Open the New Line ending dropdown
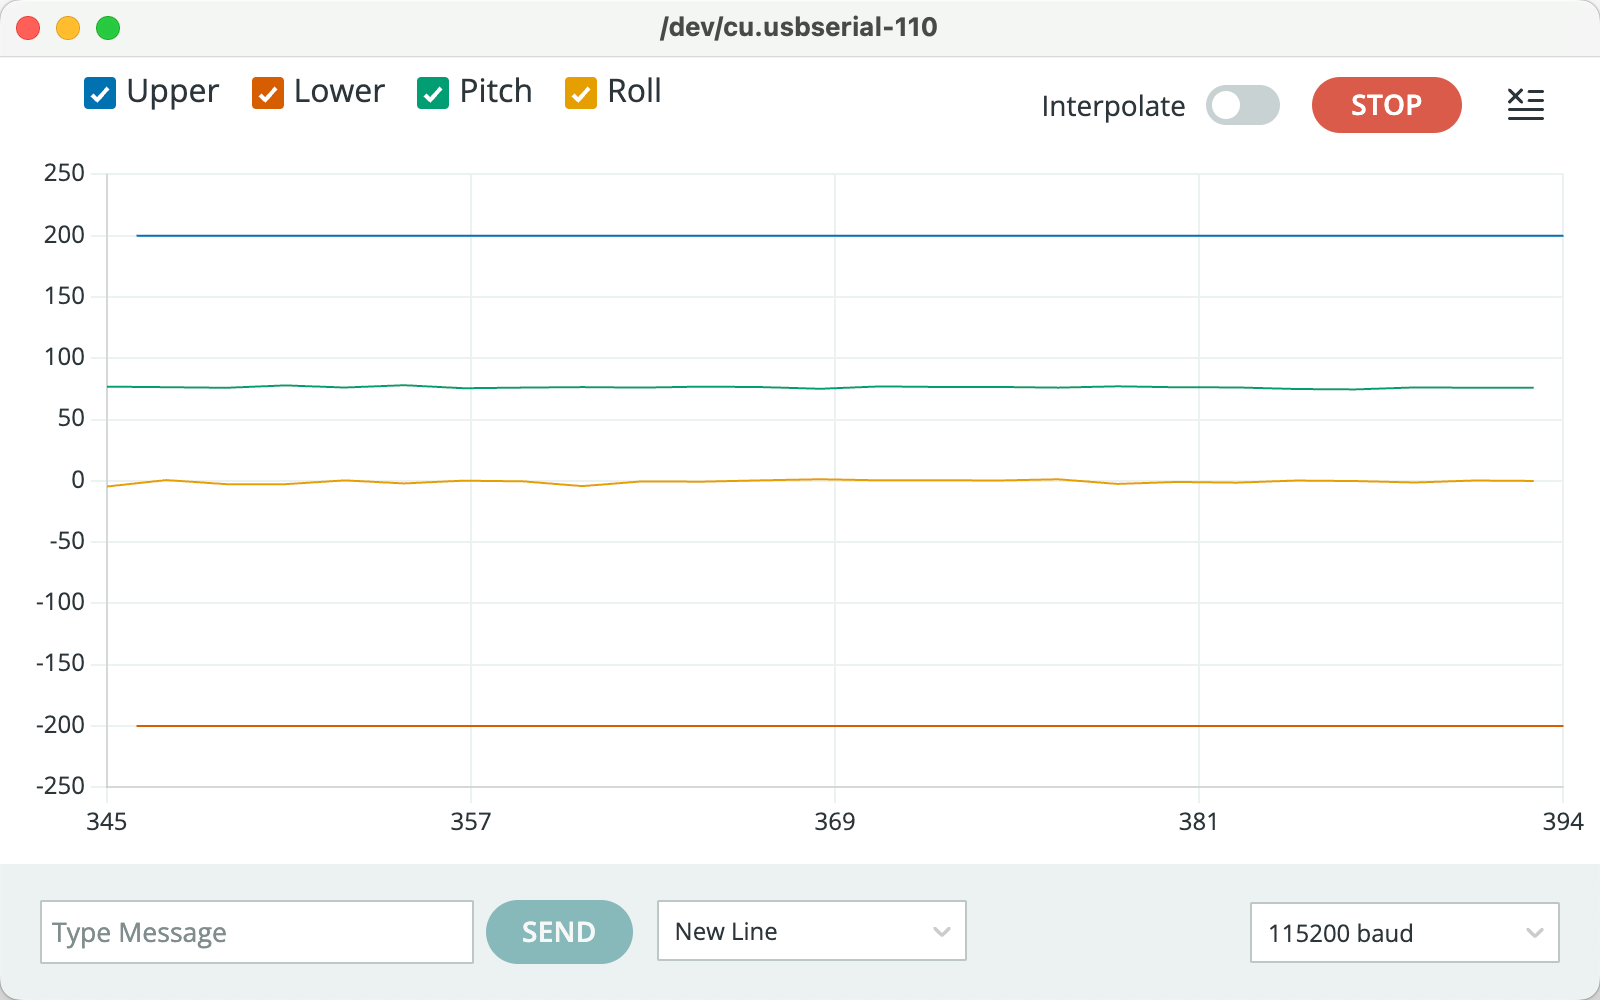1600x1000 pixels. 811,931
